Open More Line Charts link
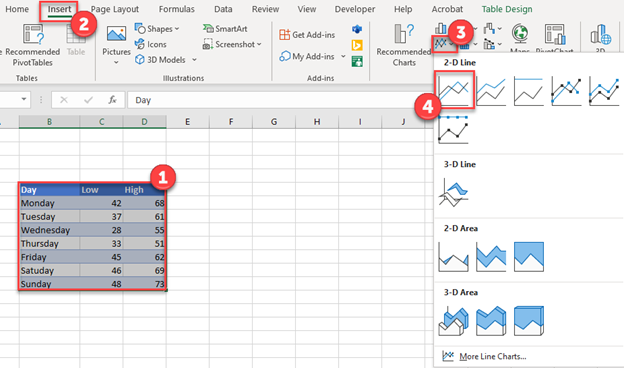 click(x=493, y=356)
